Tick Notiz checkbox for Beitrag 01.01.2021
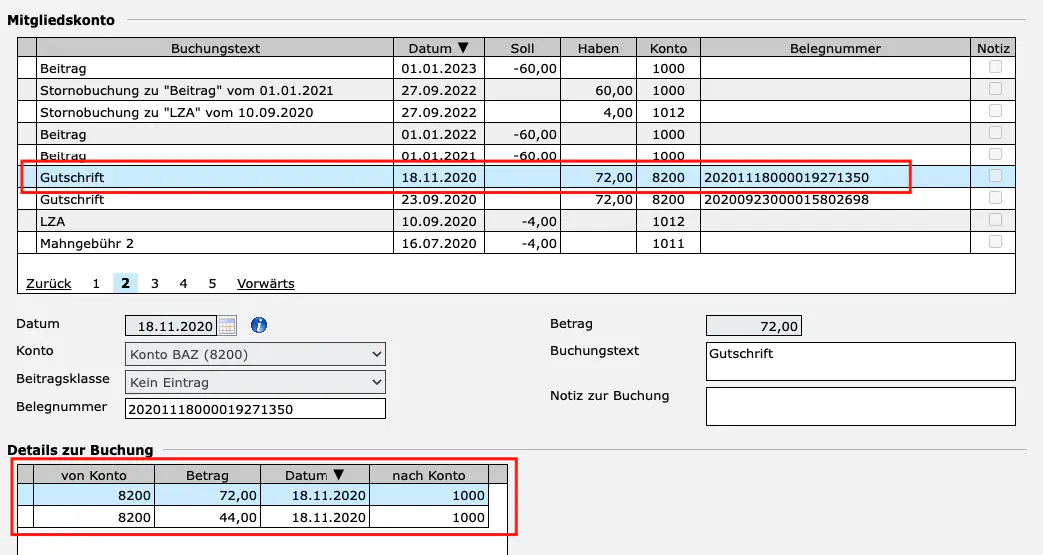The width and height of the screenshot is (1043, 555). pos(995,154)
